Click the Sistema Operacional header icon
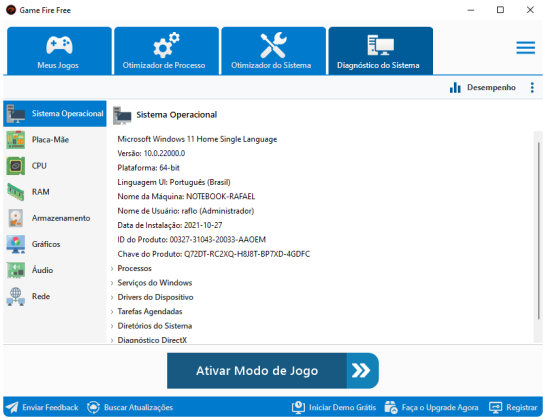Viewport: 546px width, 420px height. [122, 115]
